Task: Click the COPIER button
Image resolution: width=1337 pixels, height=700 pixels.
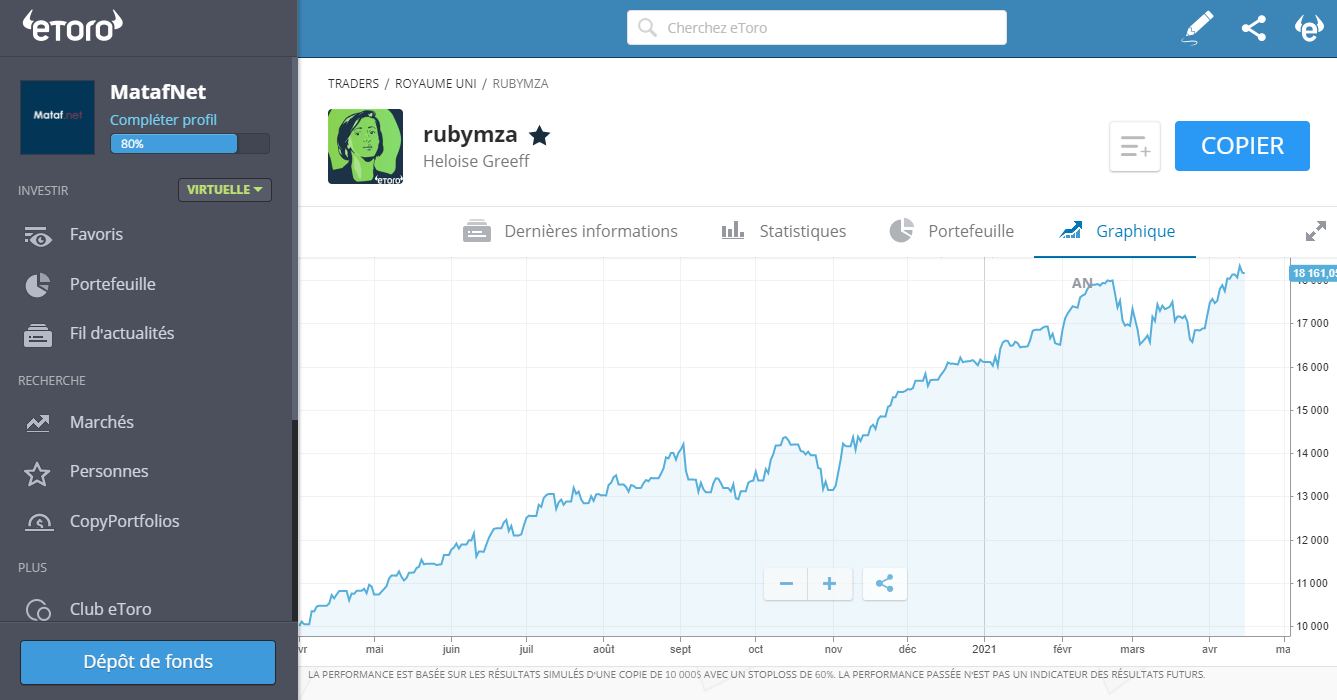Action: [1242, 147]
